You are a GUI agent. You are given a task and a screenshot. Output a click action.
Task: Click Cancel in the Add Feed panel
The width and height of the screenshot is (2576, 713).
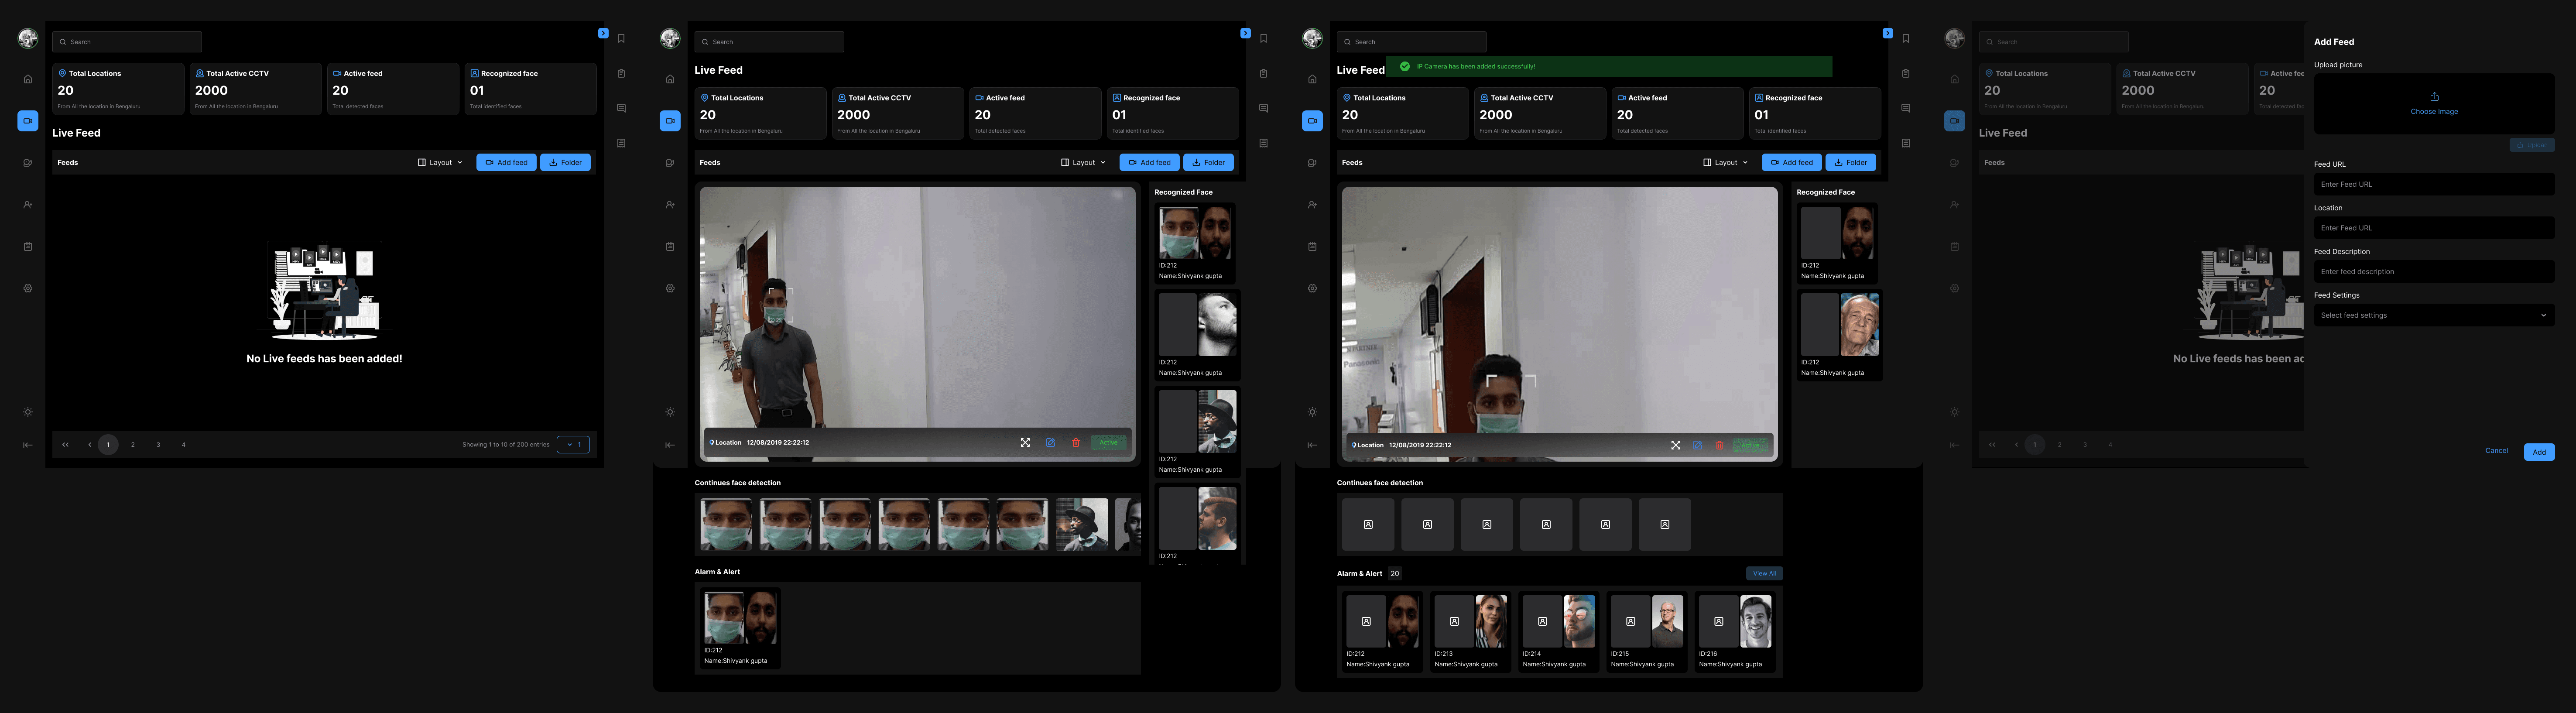[x=2496, y=451]
